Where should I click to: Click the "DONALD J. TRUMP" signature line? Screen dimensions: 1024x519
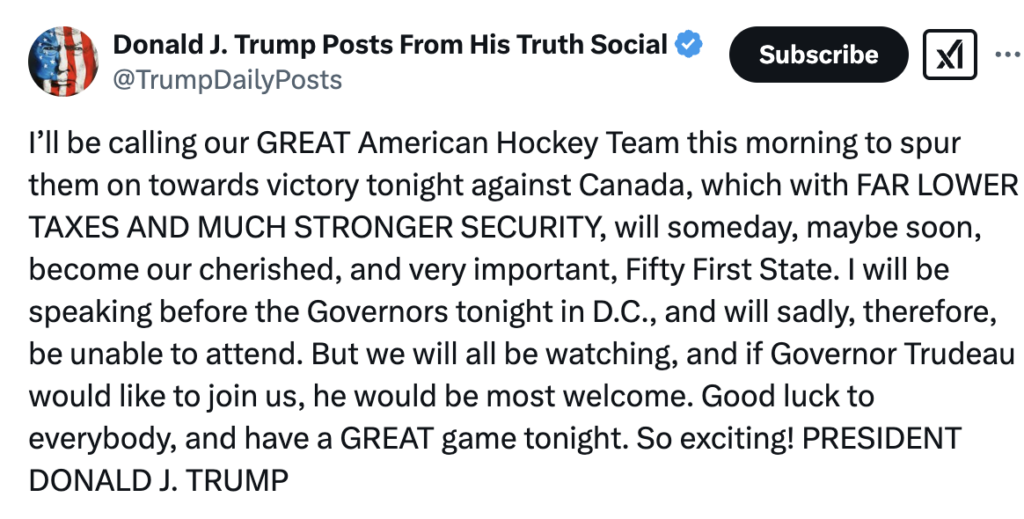pos(159,480)
